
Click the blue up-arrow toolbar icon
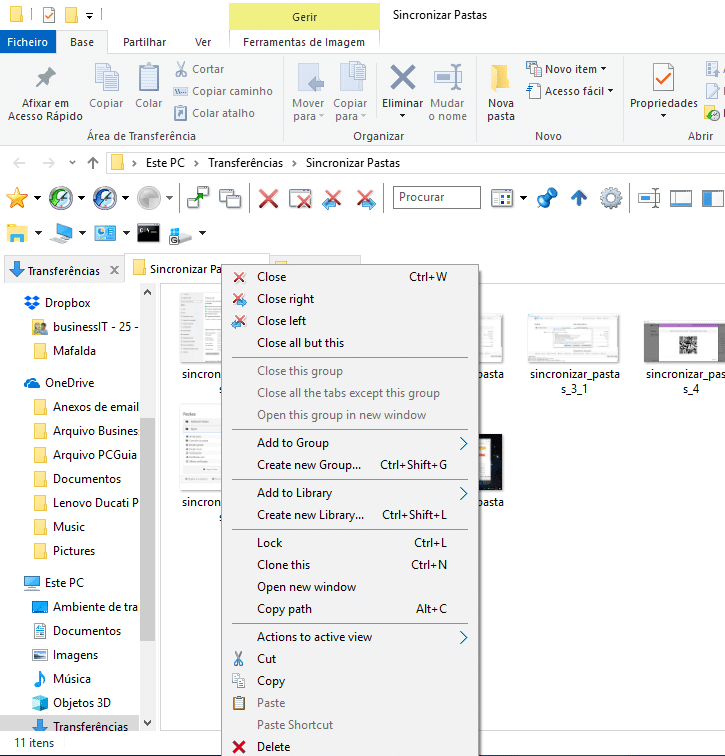[x=578, y=198]
